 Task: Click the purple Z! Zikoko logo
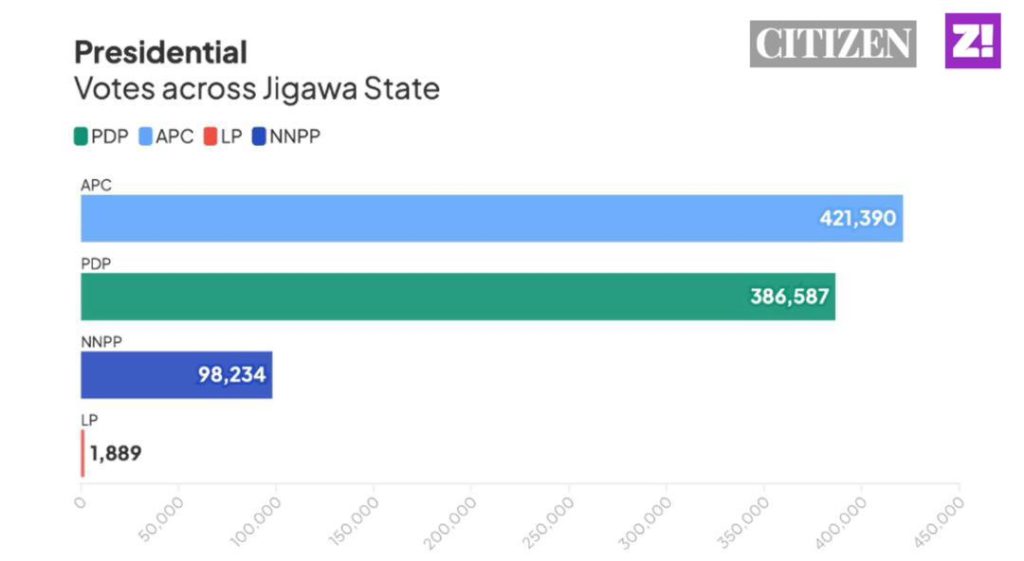tap(972, 42)
